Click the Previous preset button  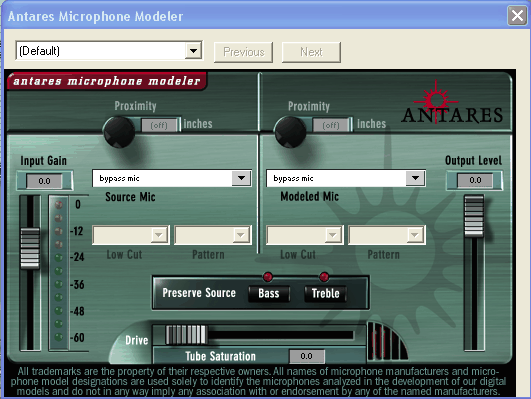(243, 52)
